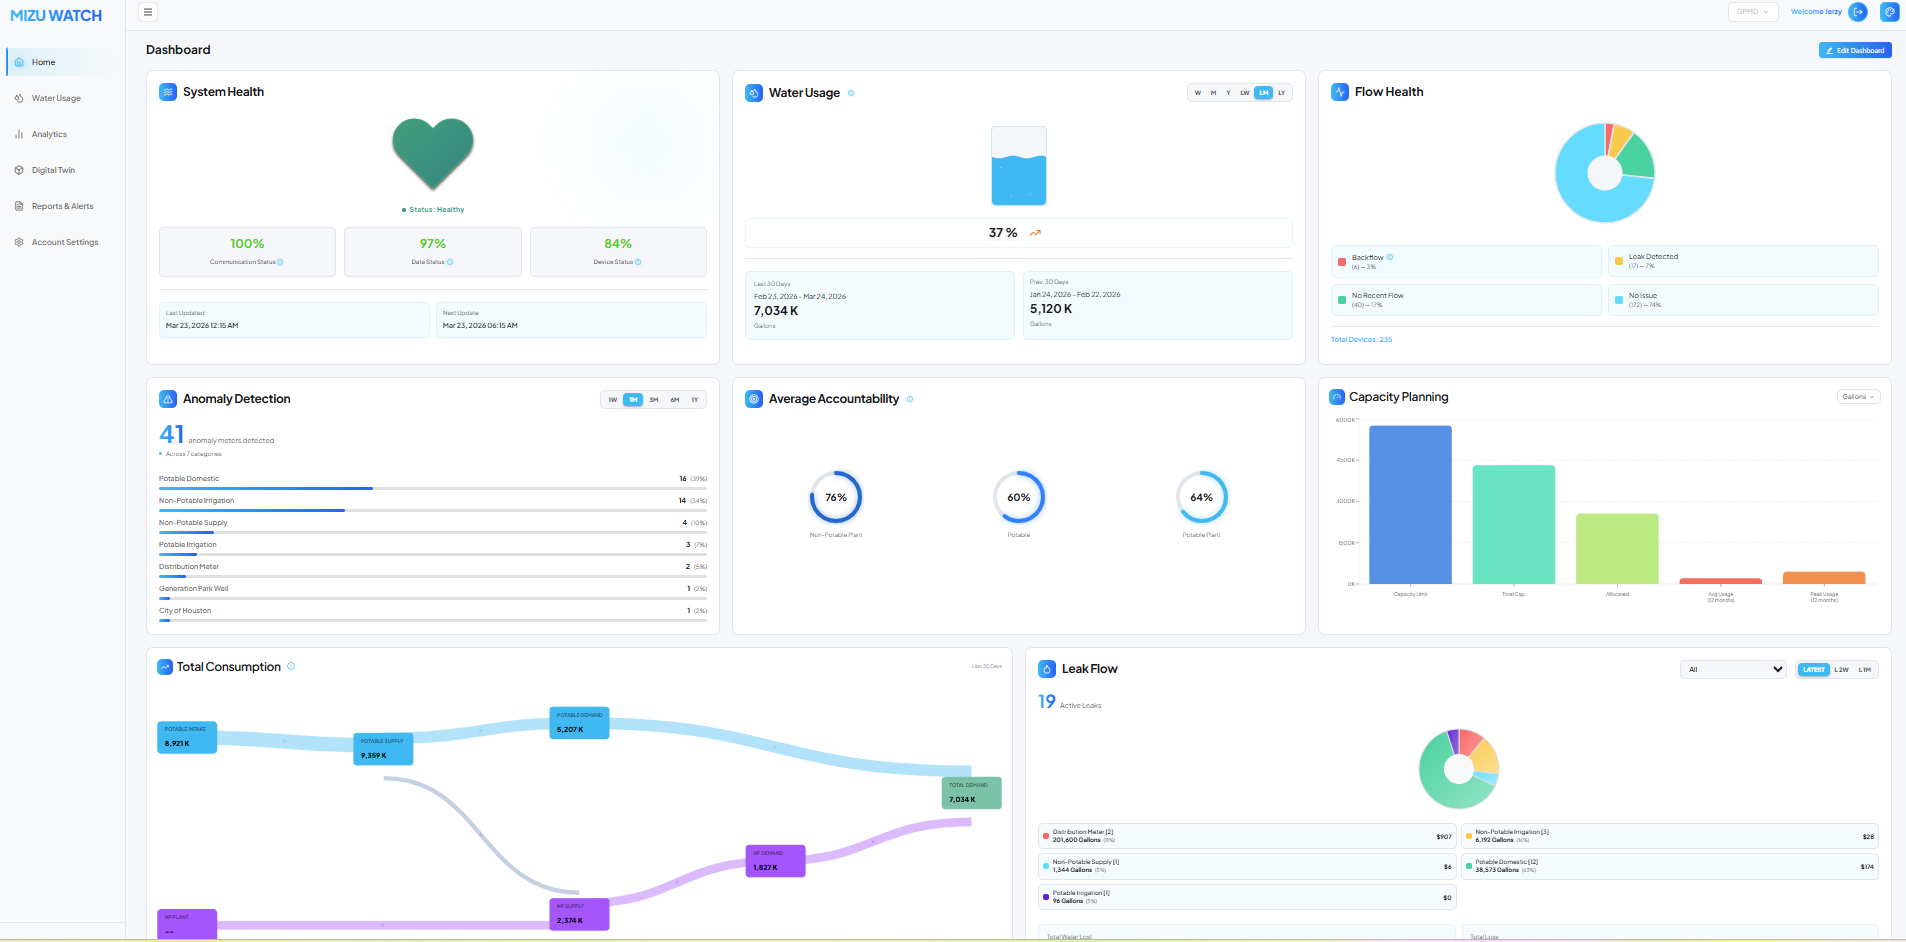
Task: Click the Edit Dashboard button
Action: point(1855,50)
